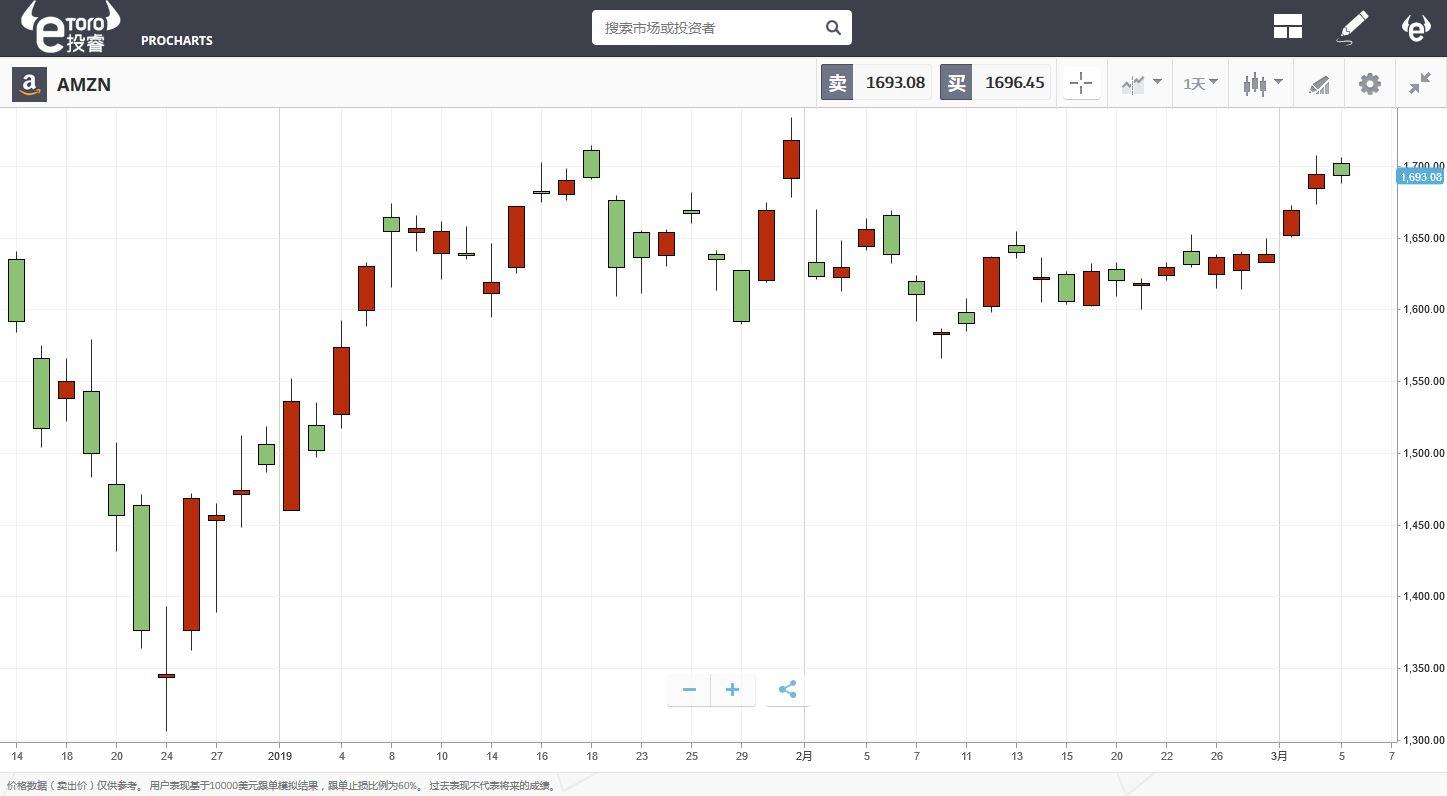Click the 1,400.00 price axis label
1447x796 pixels.
click(1423, 596)
